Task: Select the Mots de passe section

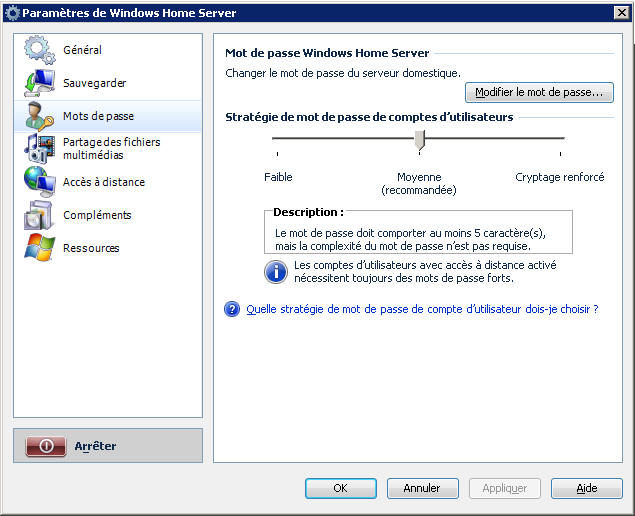Action: 108,116
